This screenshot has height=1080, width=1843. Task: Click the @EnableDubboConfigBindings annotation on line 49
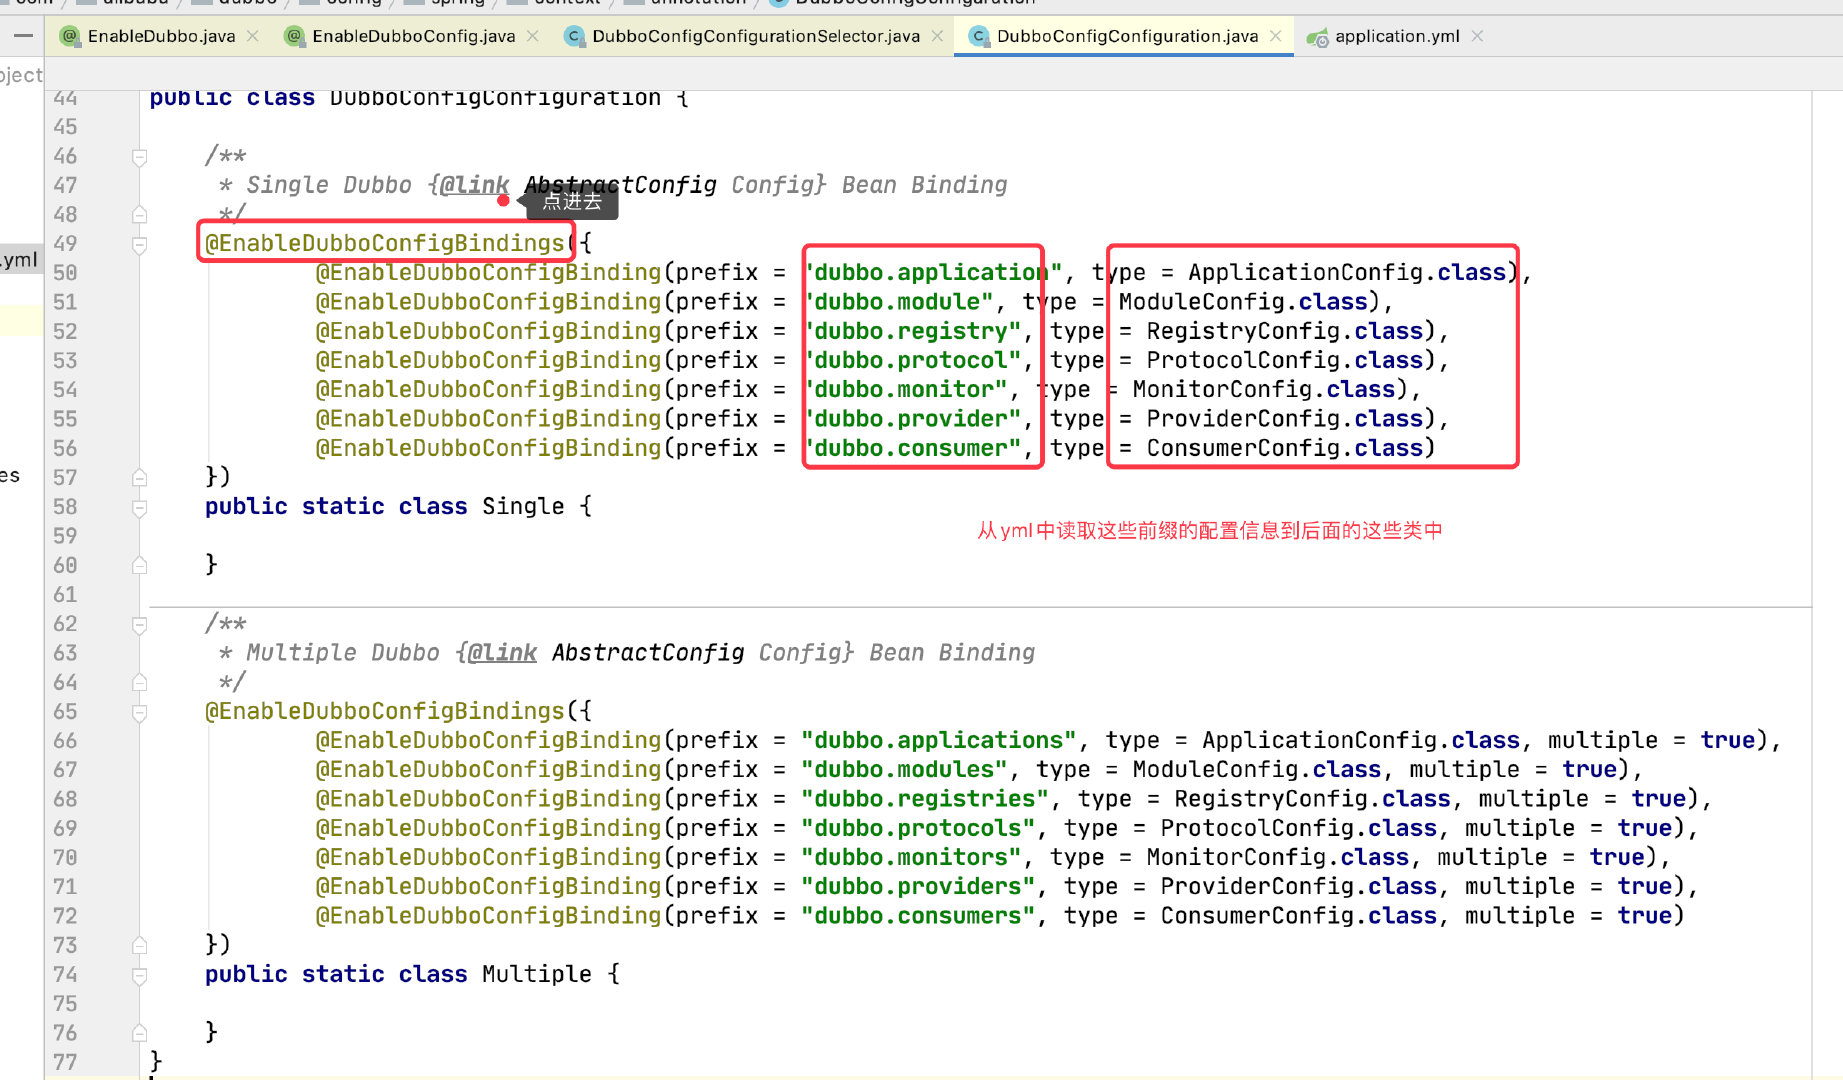[x=385, y=243]
